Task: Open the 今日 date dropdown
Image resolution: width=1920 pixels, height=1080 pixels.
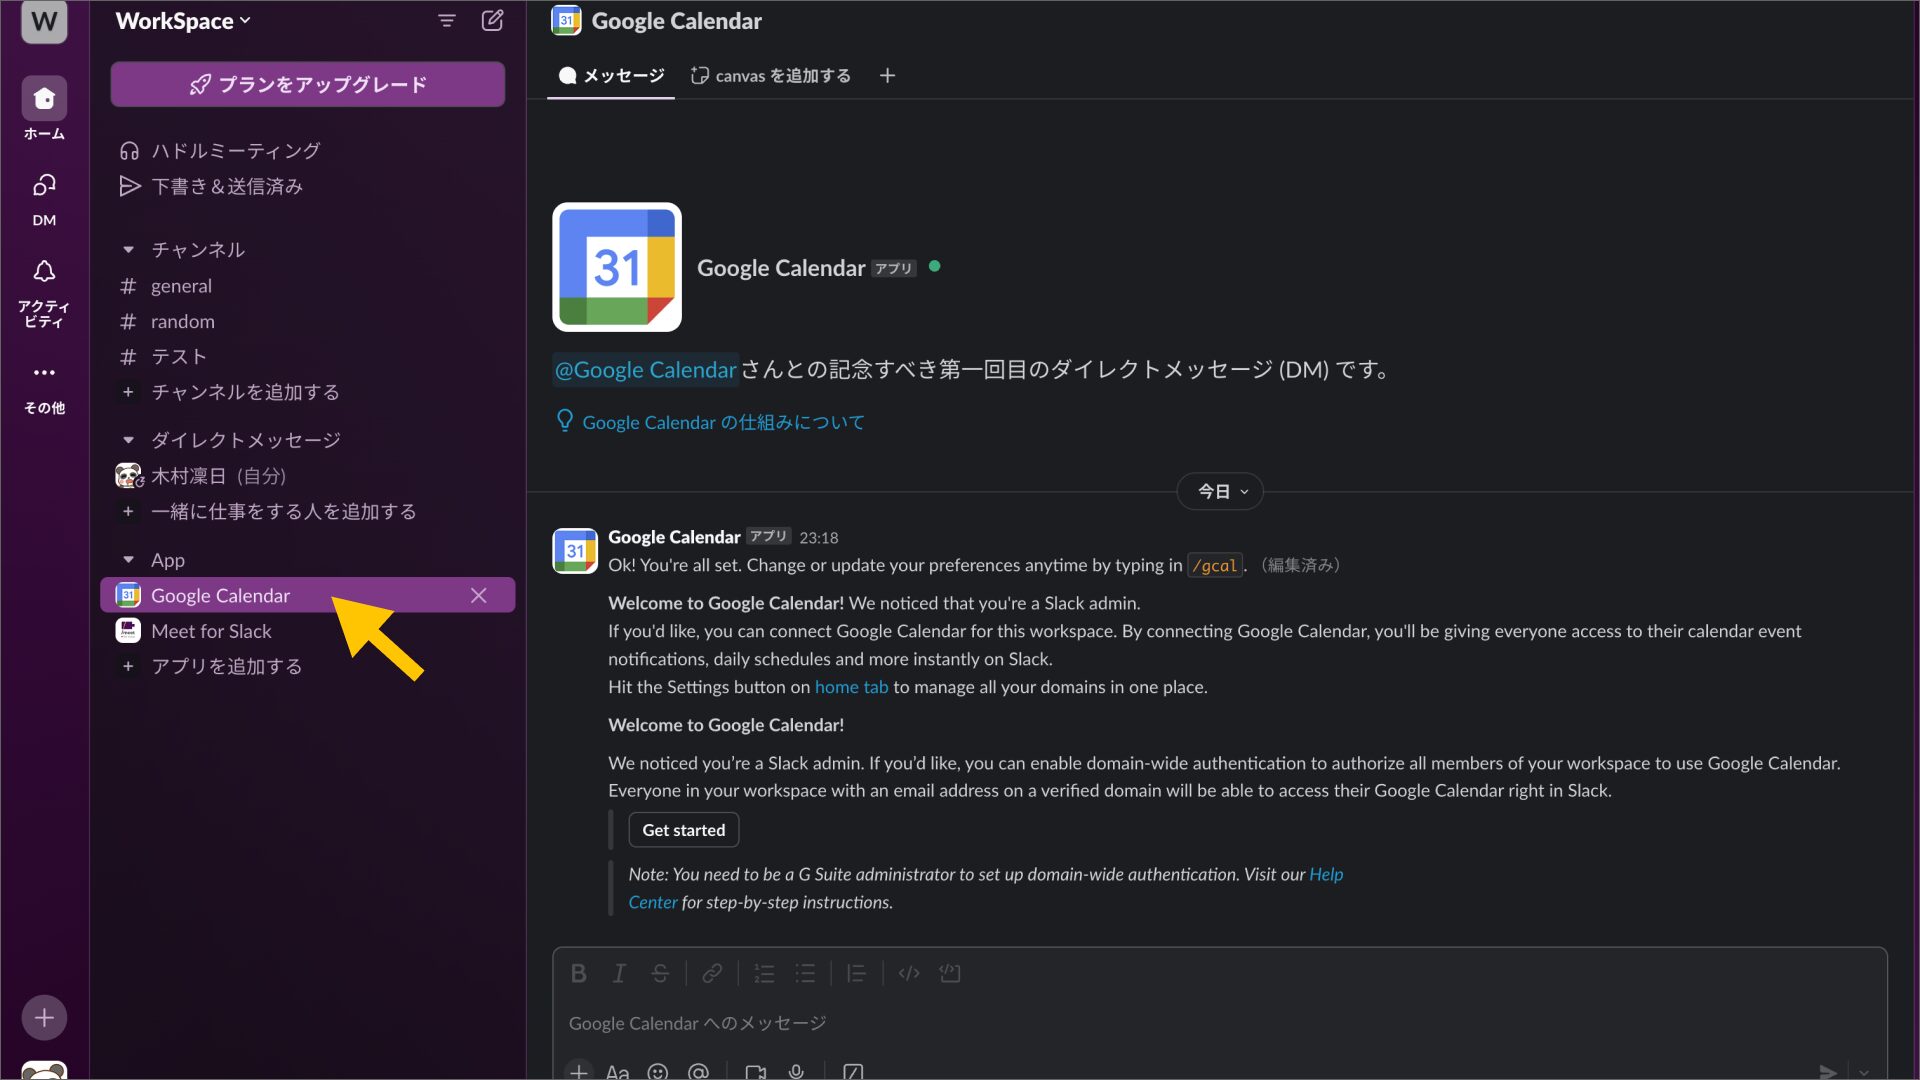Action: (x=1220, y=492)
